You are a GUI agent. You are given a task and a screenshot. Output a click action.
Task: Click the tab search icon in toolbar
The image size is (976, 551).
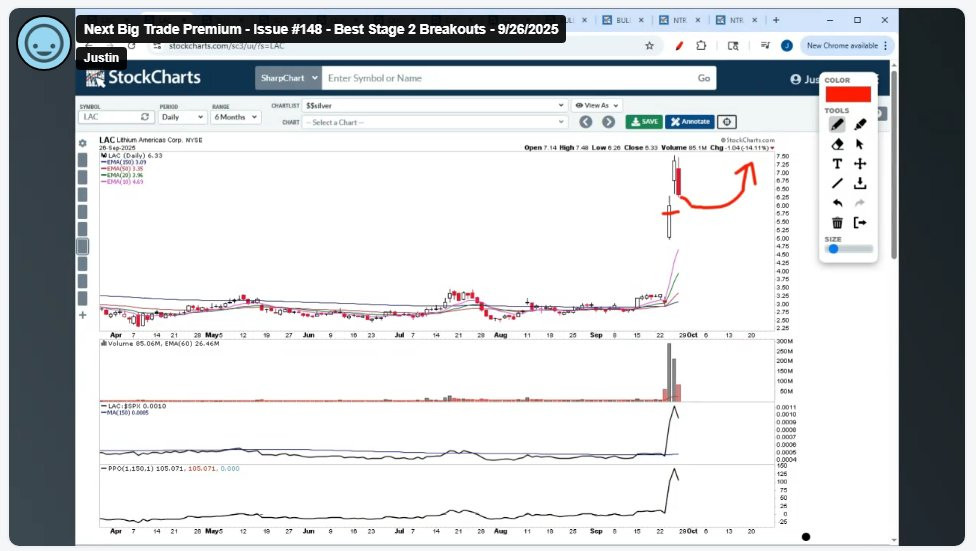pos(733,45)
